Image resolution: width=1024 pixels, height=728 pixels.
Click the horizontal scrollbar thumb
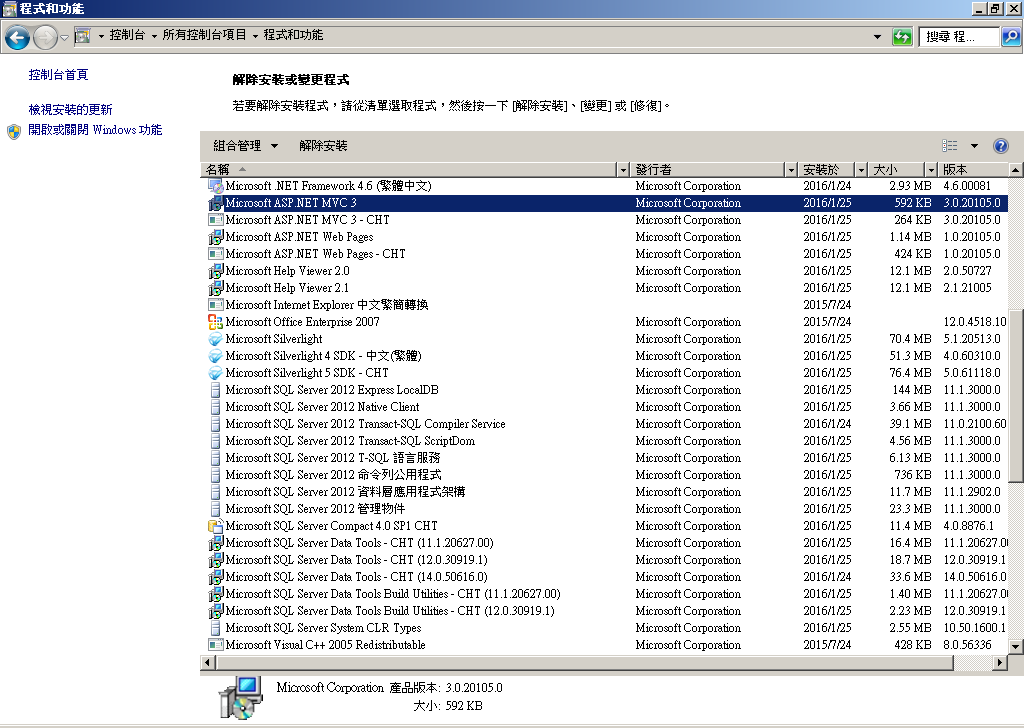click(584, 663)
